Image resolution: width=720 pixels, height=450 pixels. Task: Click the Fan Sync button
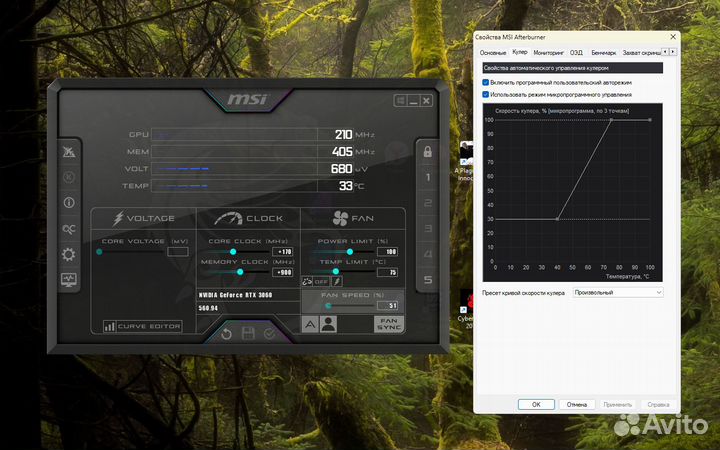coord(389,324)
